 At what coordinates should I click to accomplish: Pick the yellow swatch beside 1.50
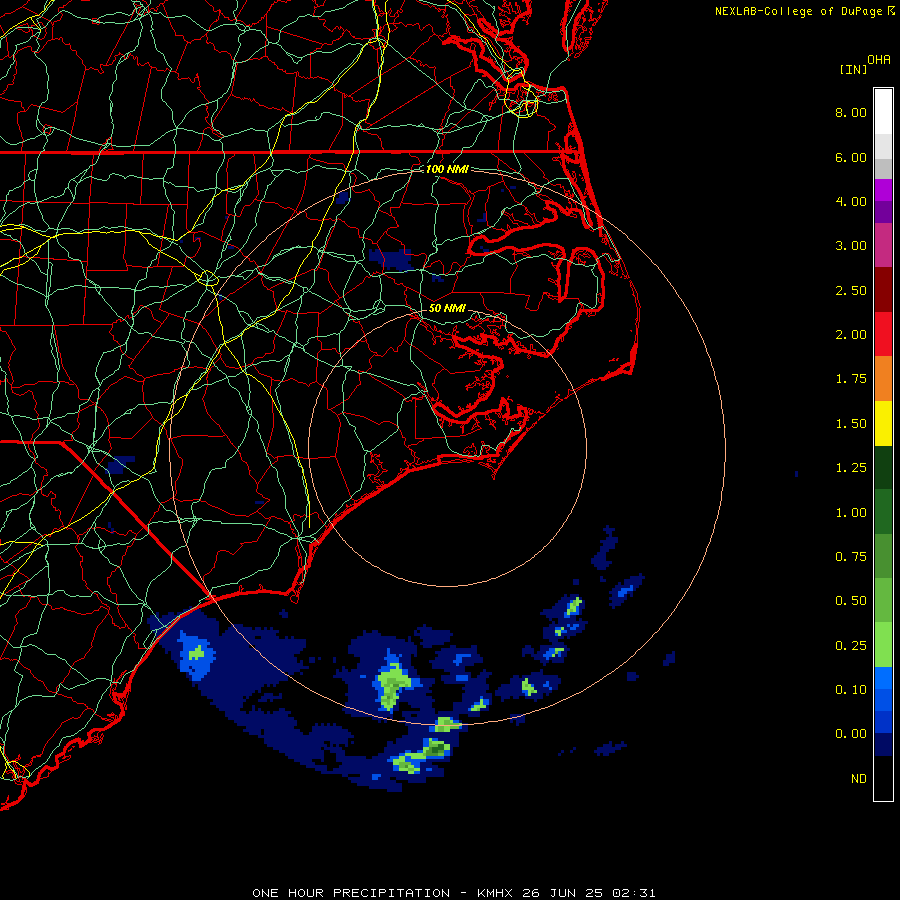pyautogui.click(x=883, y=423)
